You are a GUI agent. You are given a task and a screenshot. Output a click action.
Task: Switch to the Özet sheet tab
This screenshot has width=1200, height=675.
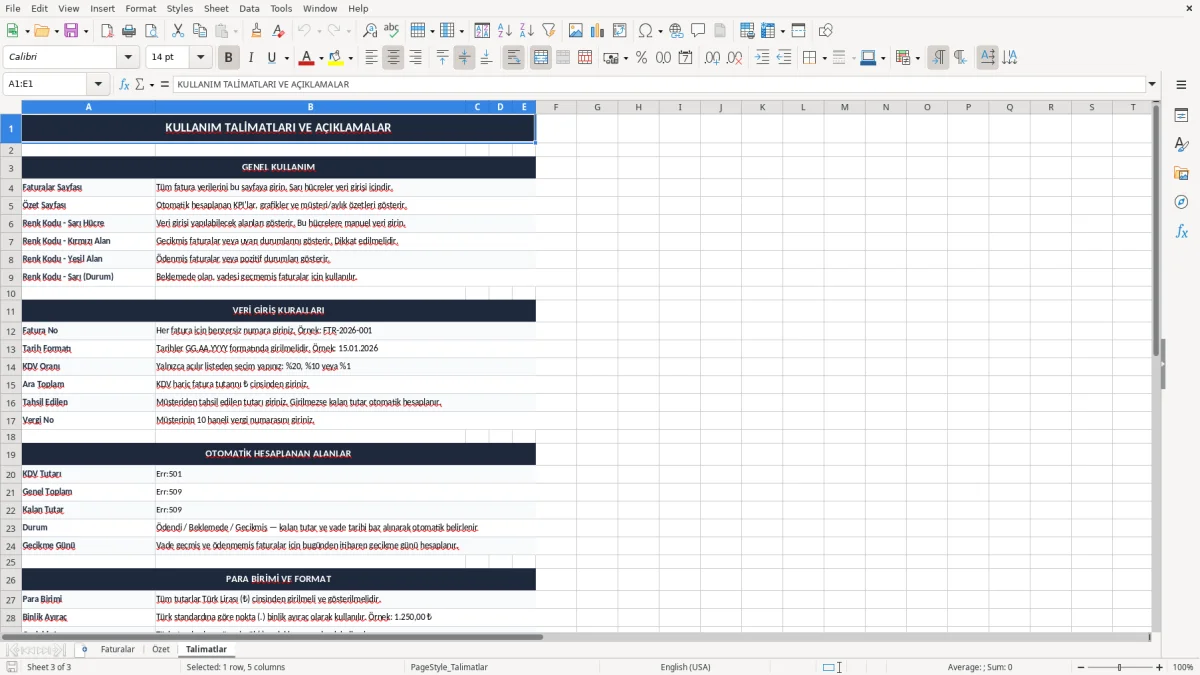pyautogui.click(x=160, y=649)
